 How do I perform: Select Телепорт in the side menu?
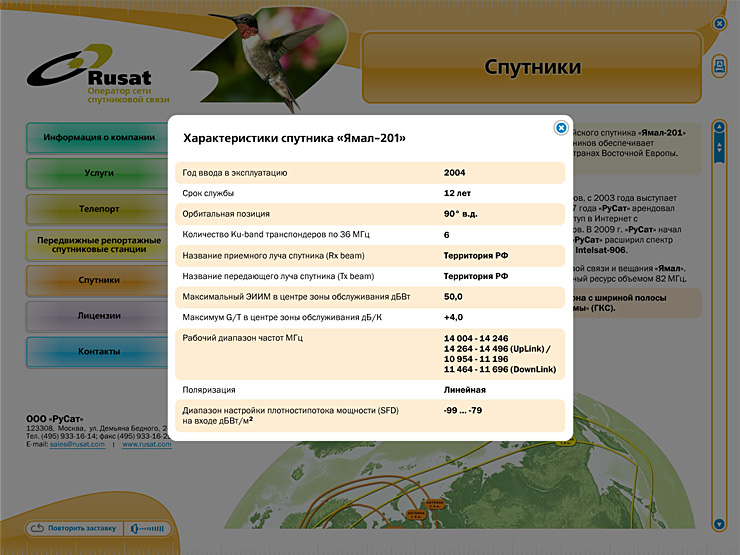pos(99,209)
